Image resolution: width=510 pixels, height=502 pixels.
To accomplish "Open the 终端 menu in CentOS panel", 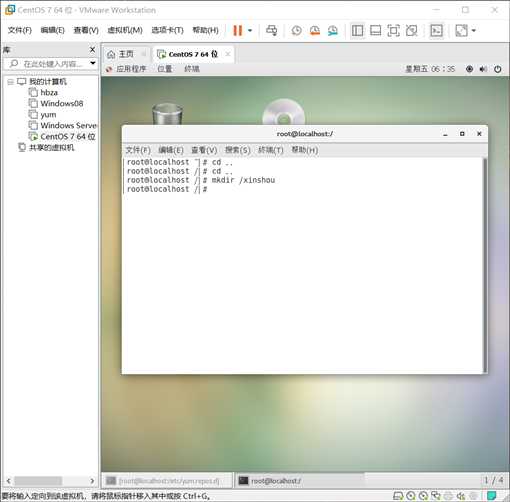I will (192, 69).
